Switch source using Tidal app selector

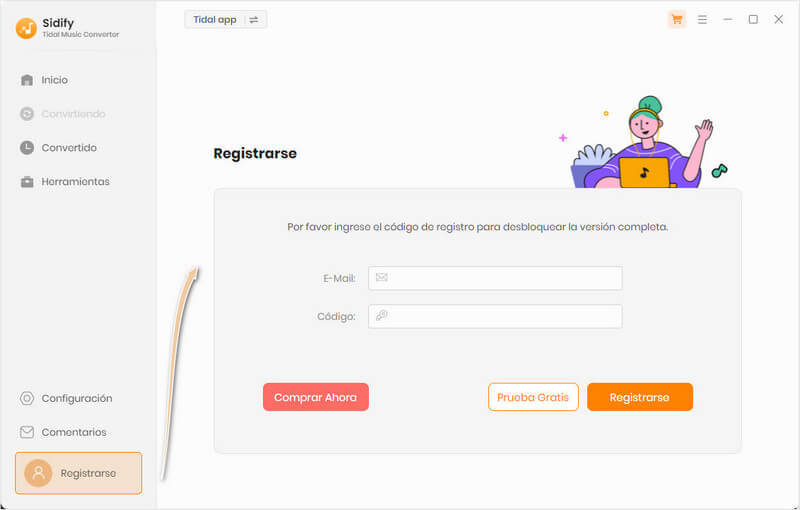226,20
